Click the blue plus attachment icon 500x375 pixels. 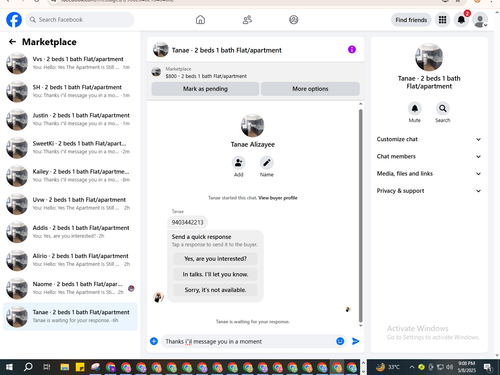[154, 341]
